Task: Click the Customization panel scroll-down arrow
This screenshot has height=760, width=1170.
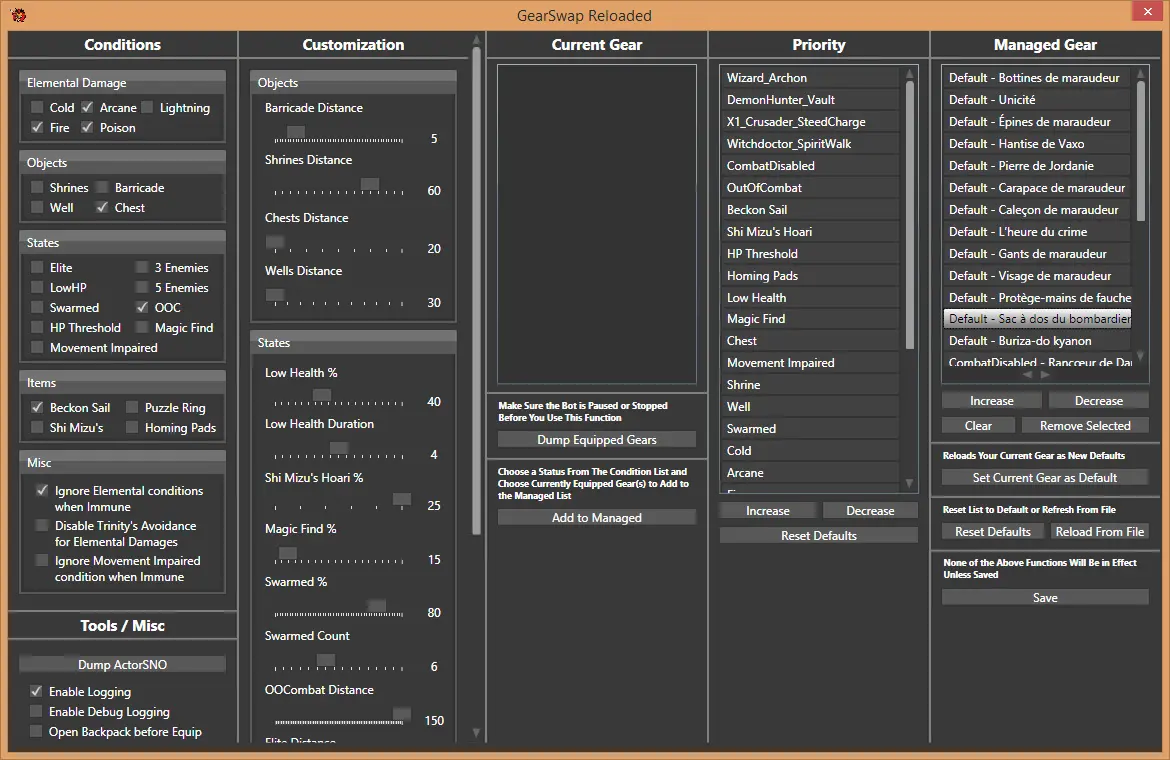Action: coord(476,732)
